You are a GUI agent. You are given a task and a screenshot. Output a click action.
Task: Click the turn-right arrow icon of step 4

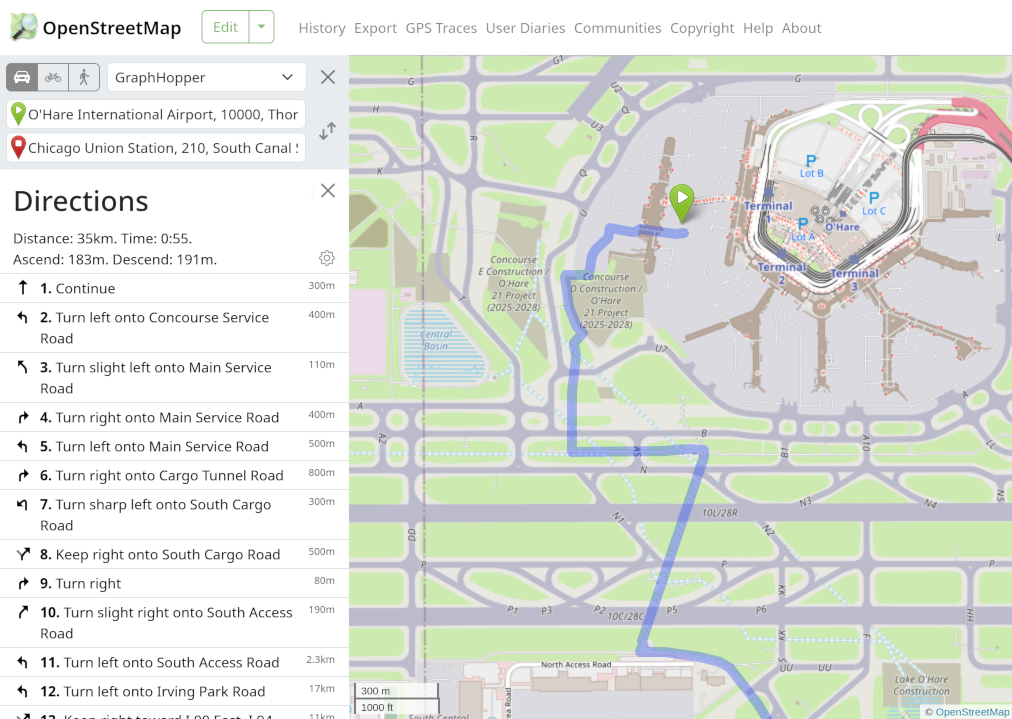23,417
